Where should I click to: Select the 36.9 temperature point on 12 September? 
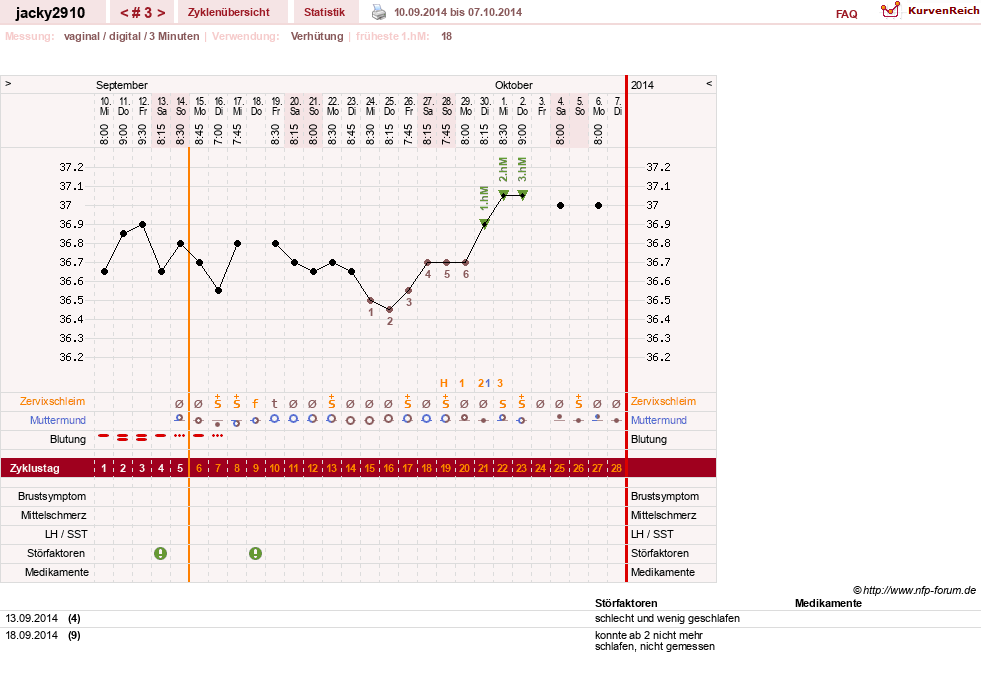143,224
